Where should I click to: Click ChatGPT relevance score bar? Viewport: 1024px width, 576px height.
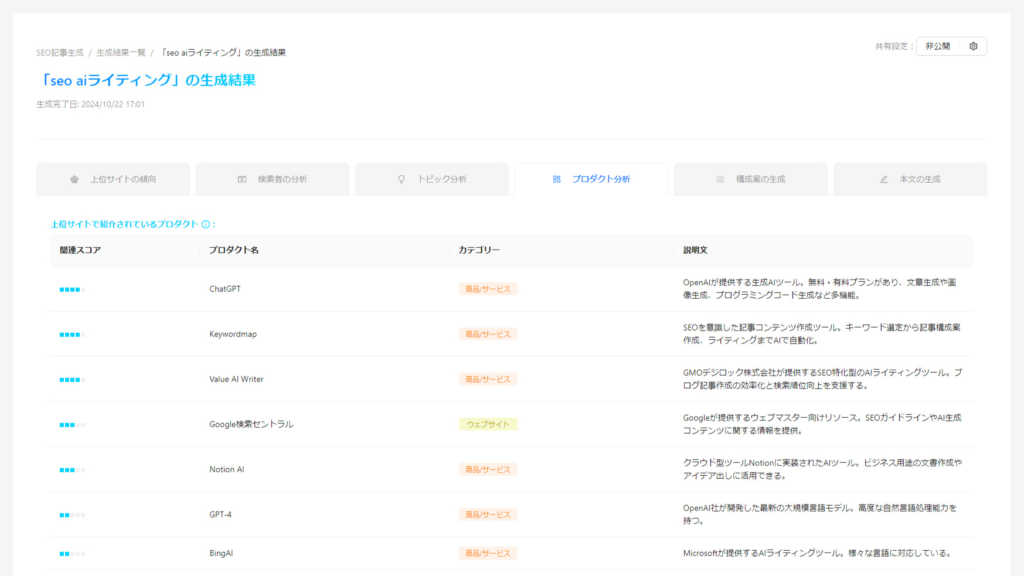tap(72, 289)
